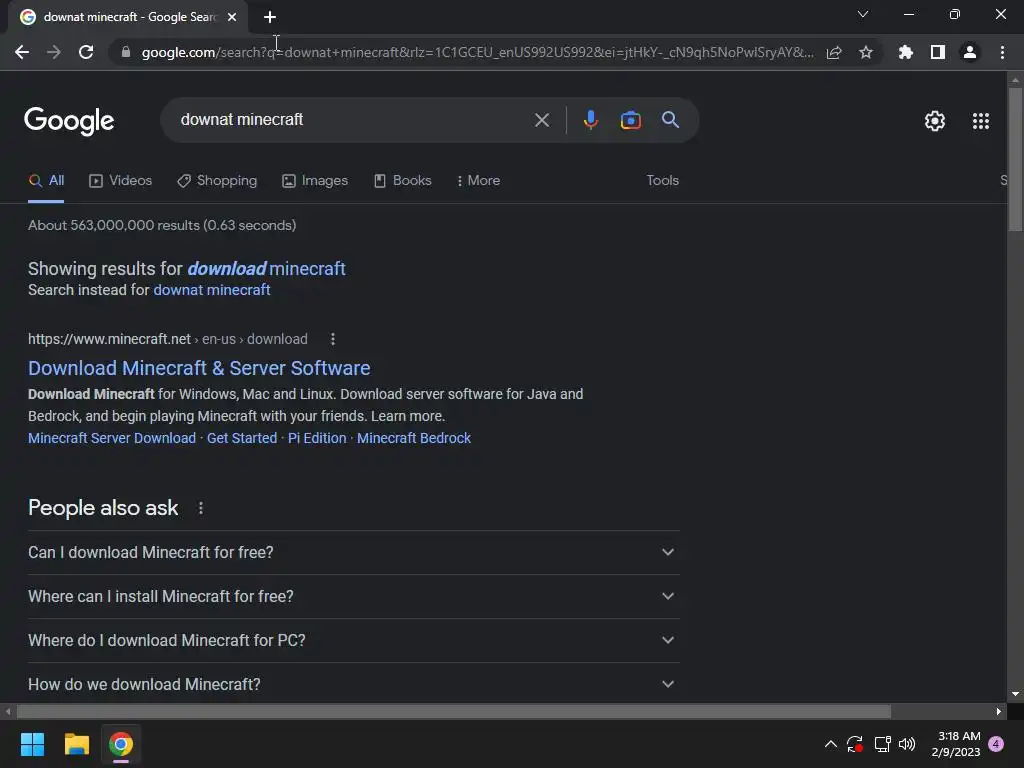Switch to Books results tab
The height and width of the screenshot is (768, 1024).
click(402, 181)
